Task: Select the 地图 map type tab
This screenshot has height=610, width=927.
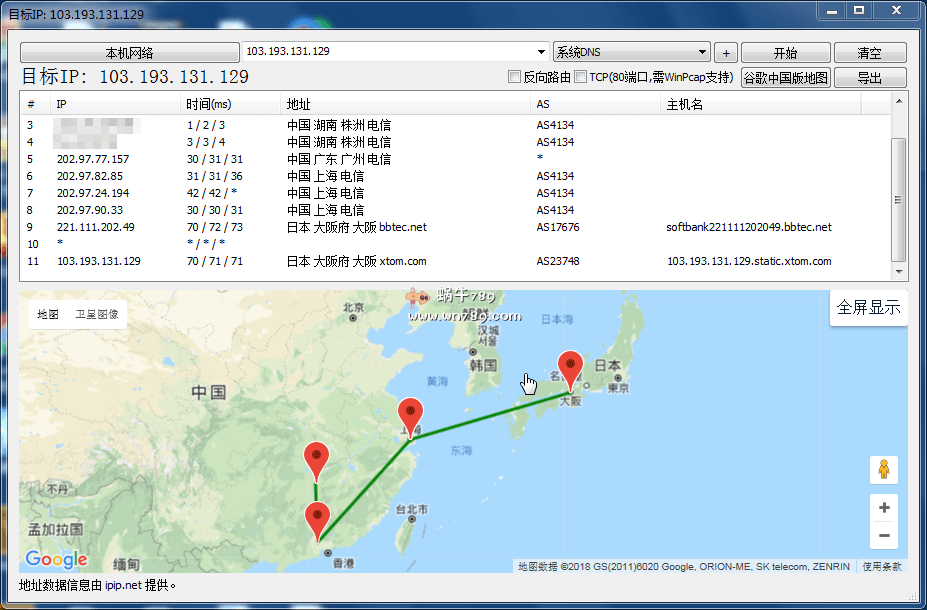Action: (x=48, y=314)
